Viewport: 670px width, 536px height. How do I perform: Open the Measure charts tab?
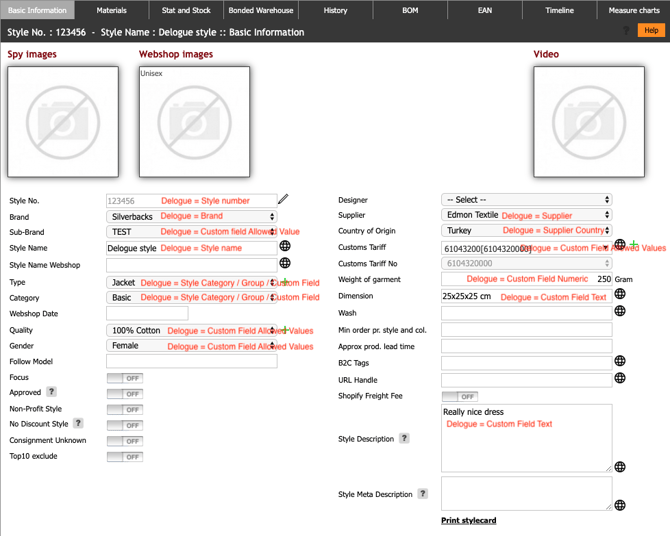point(634,10)
